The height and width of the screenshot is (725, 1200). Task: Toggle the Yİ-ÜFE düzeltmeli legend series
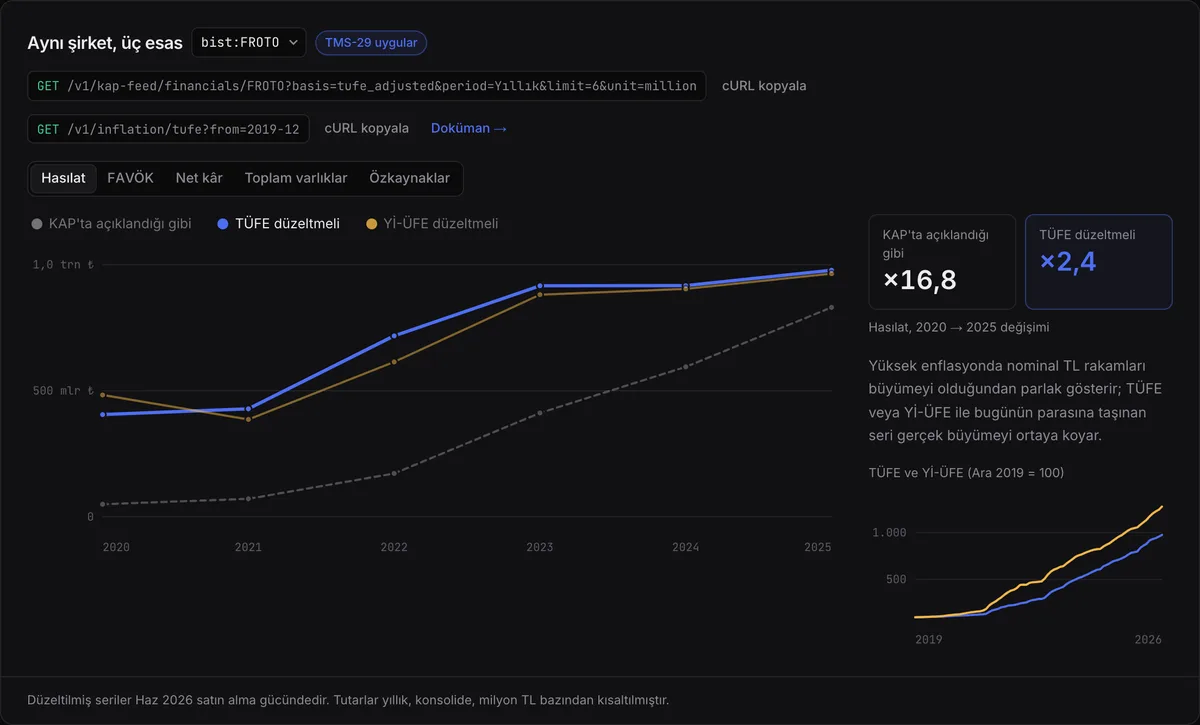(x=432, y=224)
